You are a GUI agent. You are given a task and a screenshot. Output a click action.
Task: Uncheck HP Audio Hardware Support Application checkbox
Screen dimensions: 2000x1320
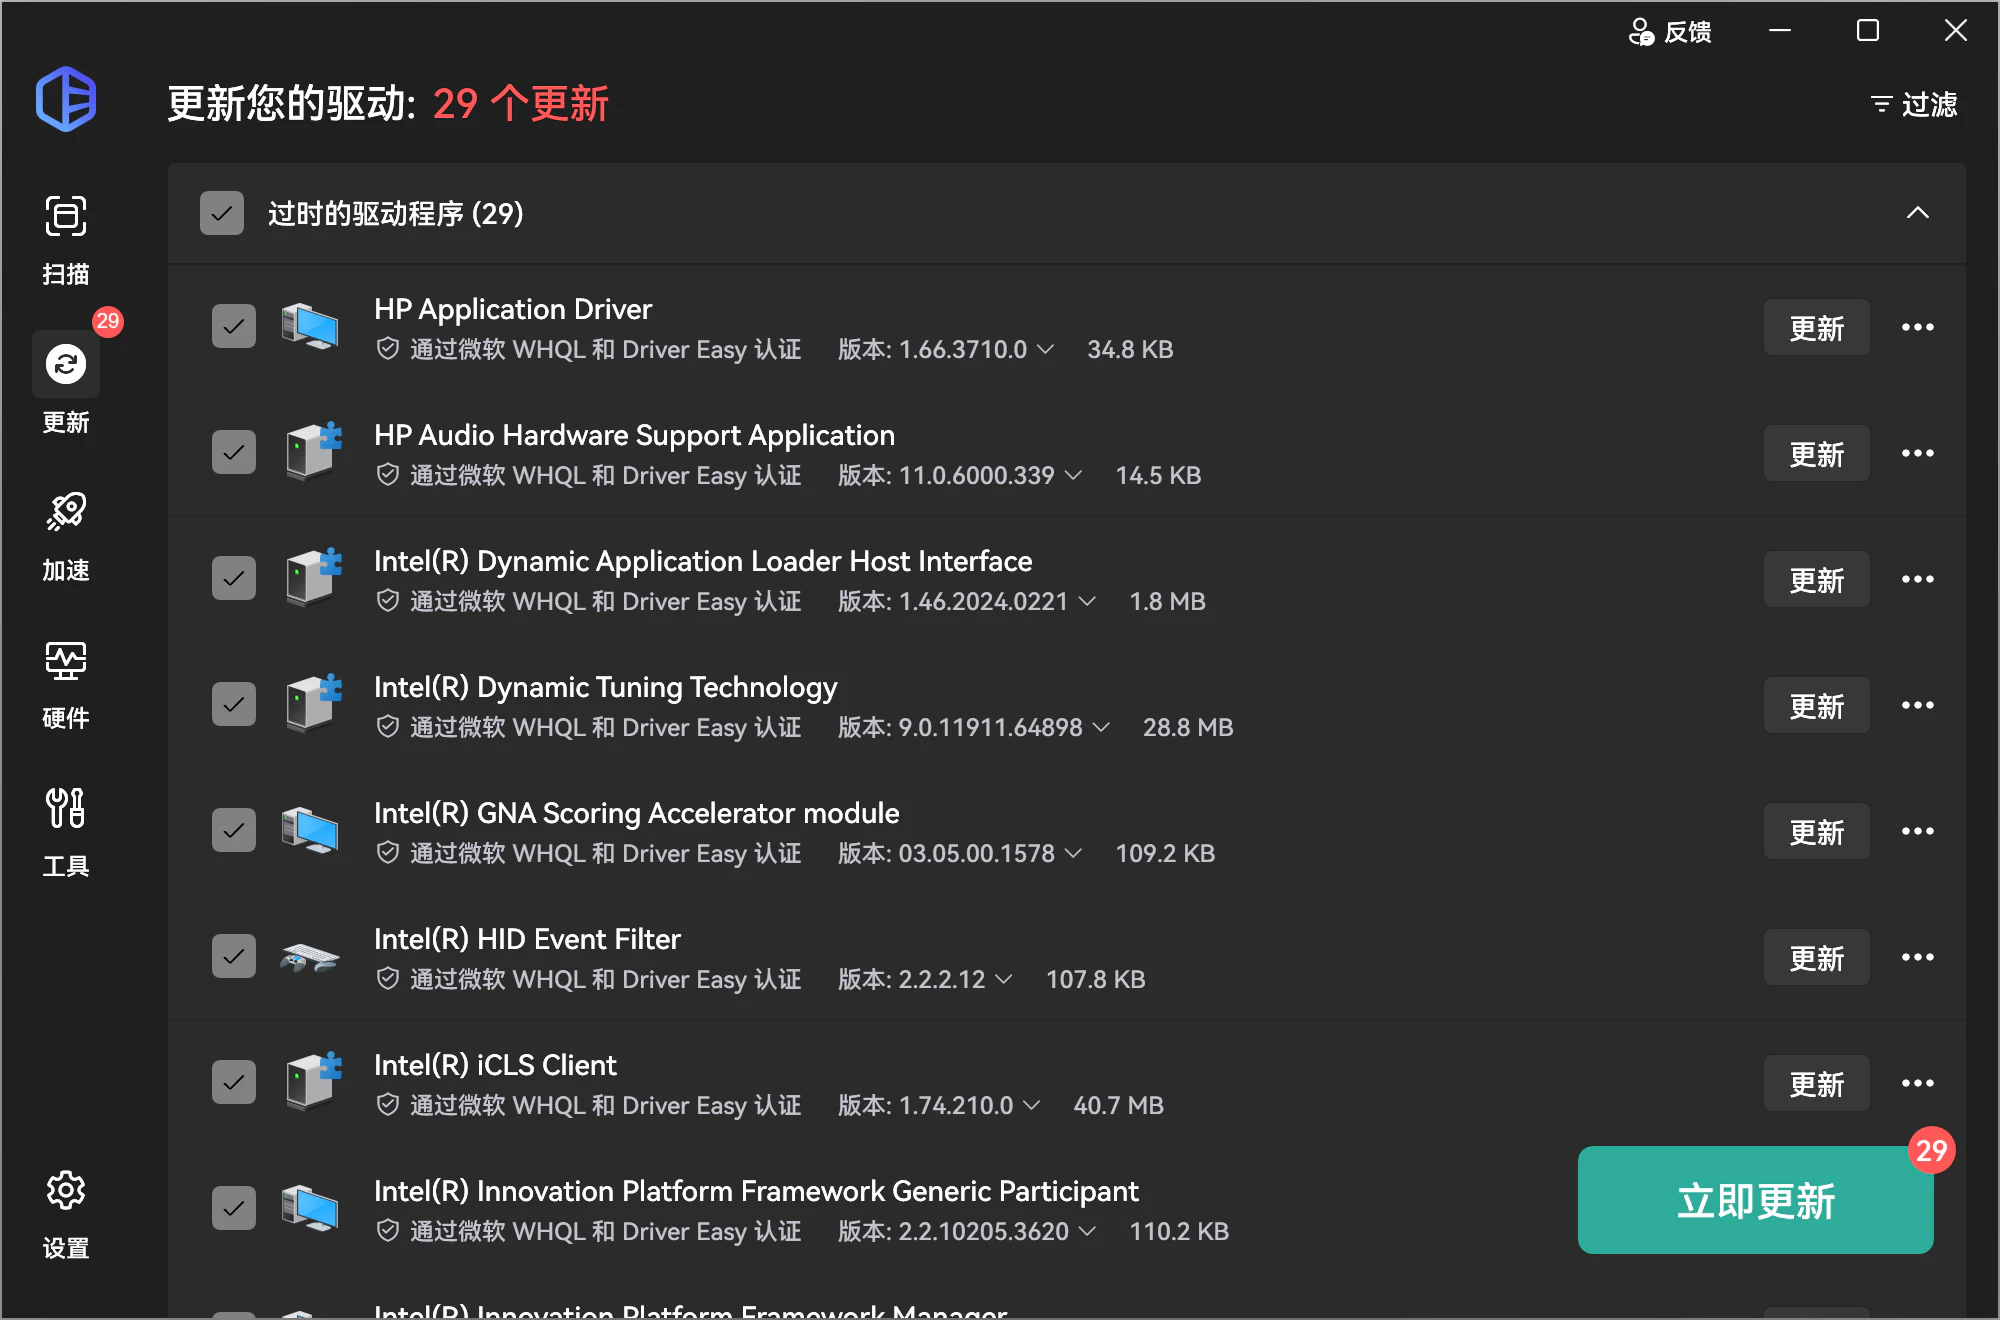tap(234, 453)
